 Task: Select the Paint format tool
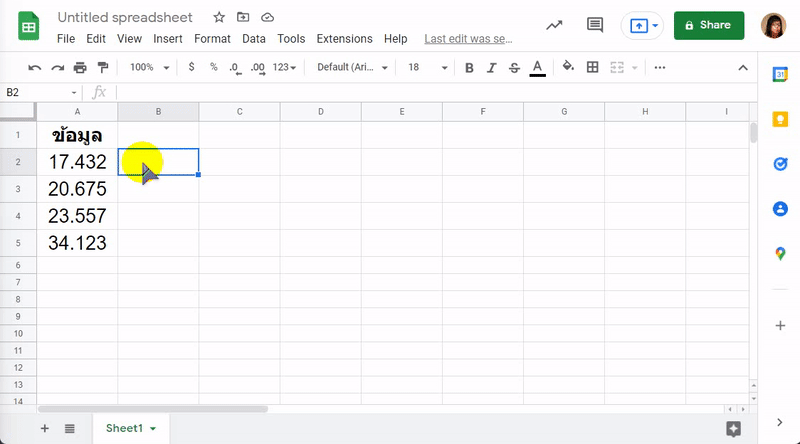[103, 67]
